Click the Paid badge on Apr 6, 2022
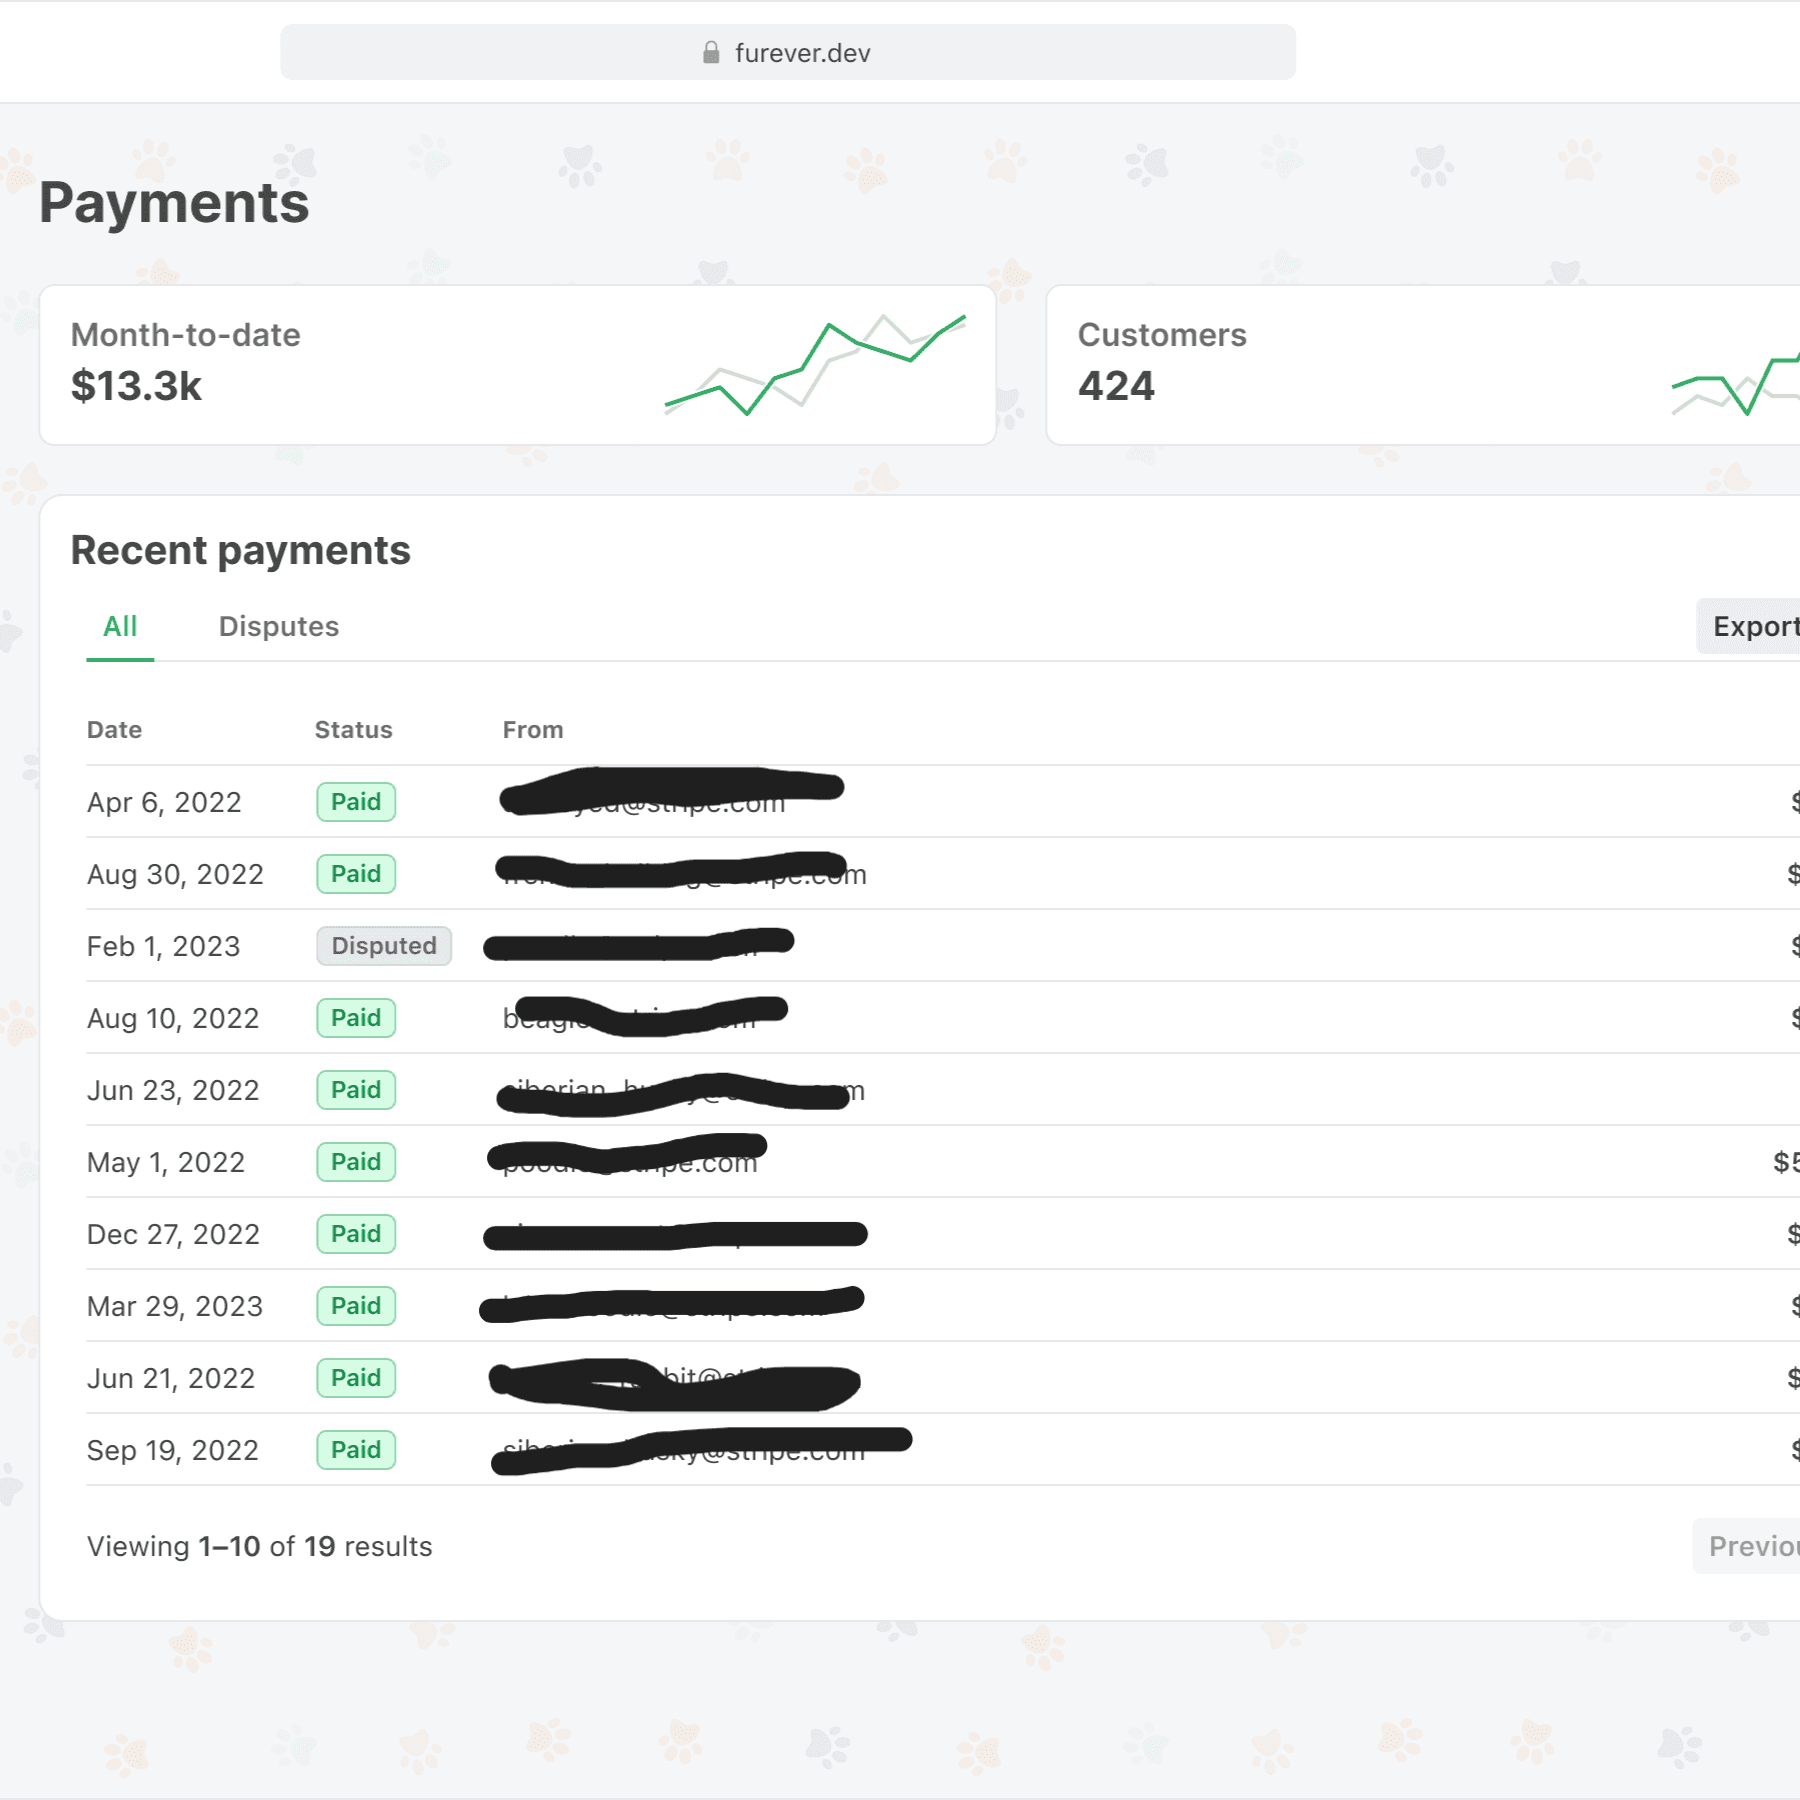The image size is (1800, 1800). click(356, 802)
